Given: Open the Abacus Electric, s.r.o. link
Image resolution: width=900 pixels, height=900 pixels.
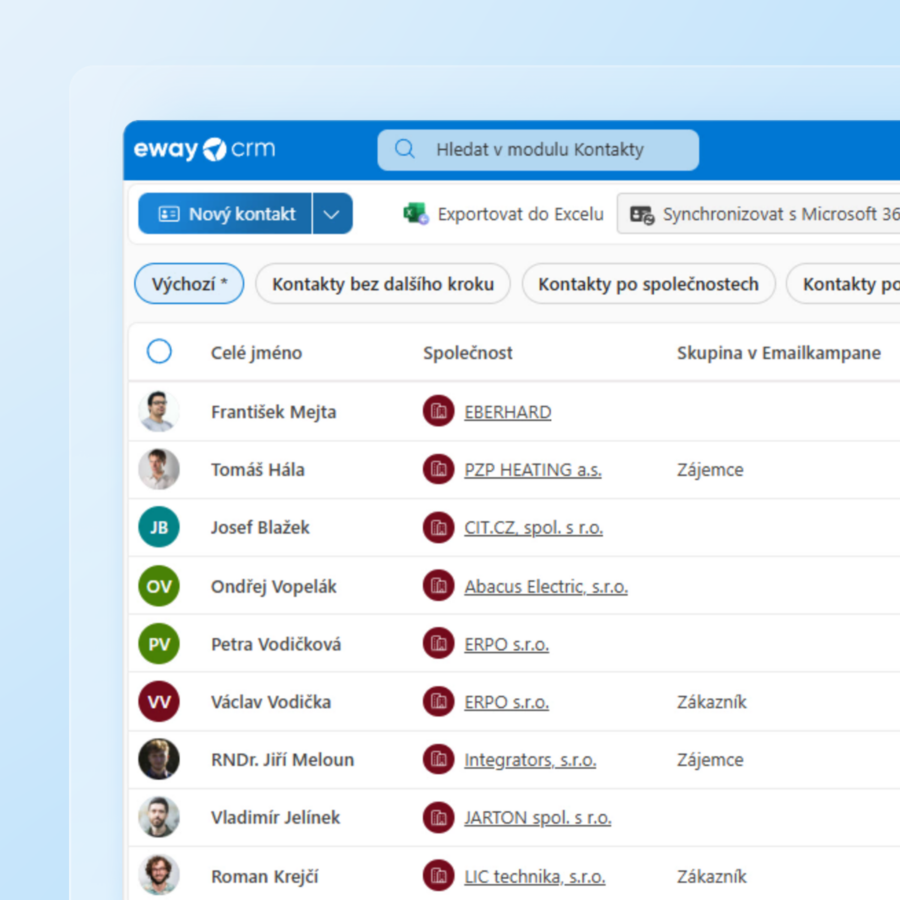Looking at the screenshot, I should (x=546, y=587).
